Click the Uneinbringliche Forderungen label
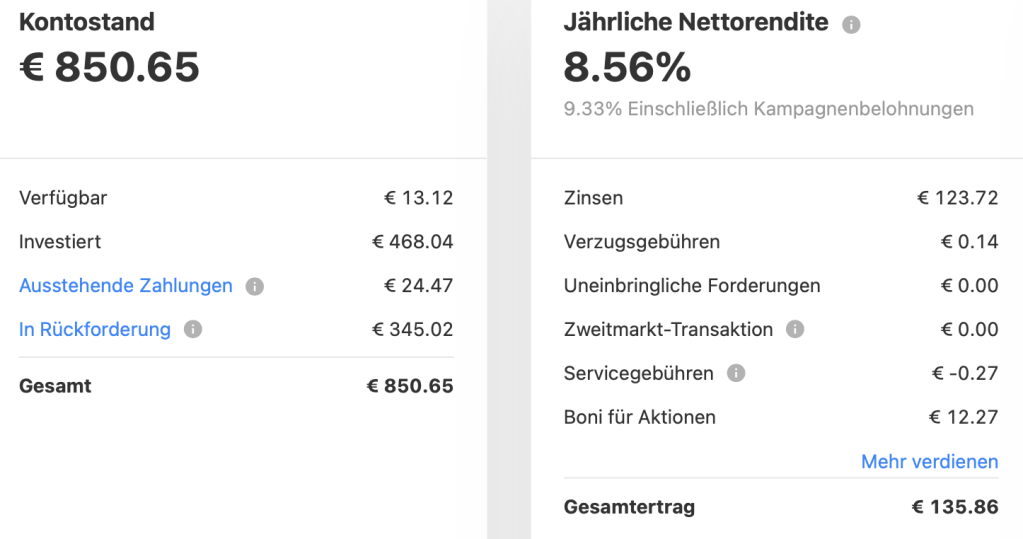1023x539 pixels. click(x=692, y=286)
